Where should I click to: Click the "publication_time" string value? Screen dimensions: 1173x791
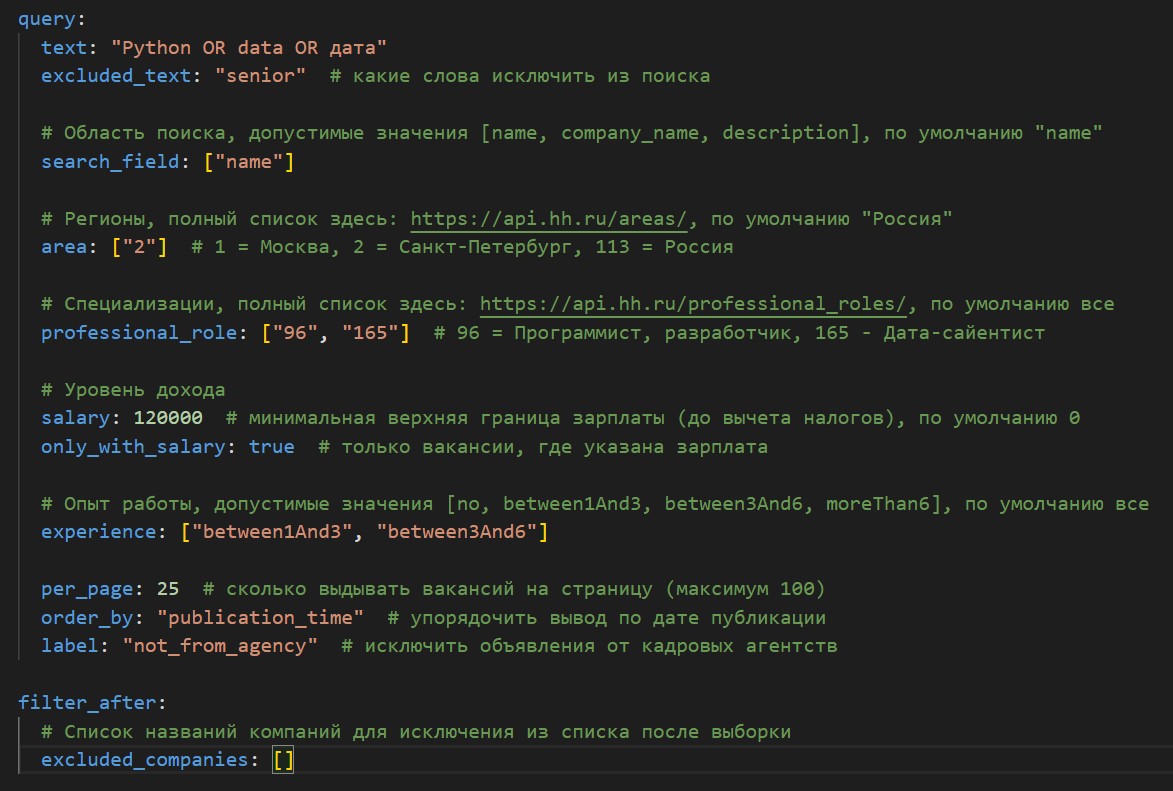pos(260,617)
